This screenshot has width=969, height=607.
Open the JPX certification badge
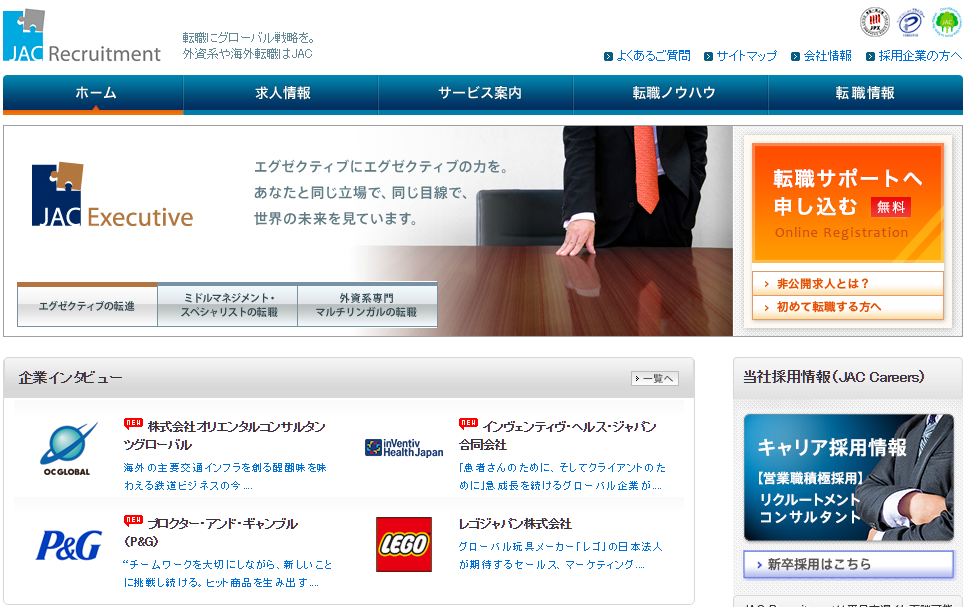(x=874, y=22)
